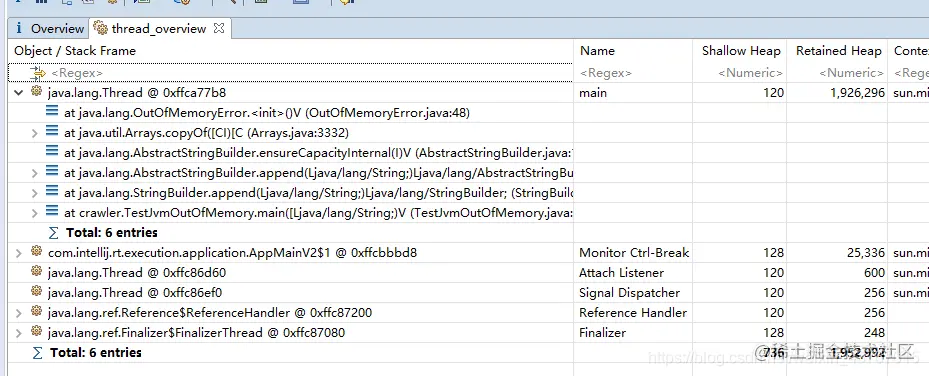Expand the Arrays.copyOf stack frame
Image resolution: width=929 pixels, height=376 pixels.
(34, 133)
